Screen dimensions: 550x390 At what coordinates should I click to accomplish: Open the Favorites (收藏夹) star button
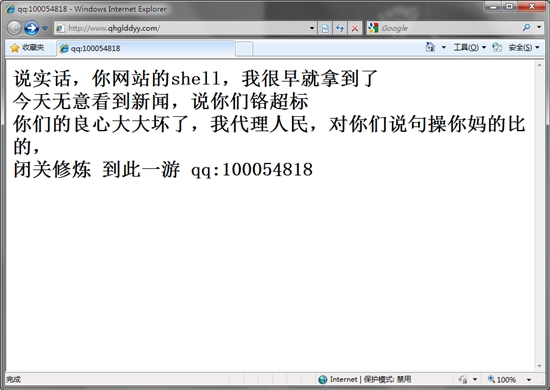click(x=27, y=48)
